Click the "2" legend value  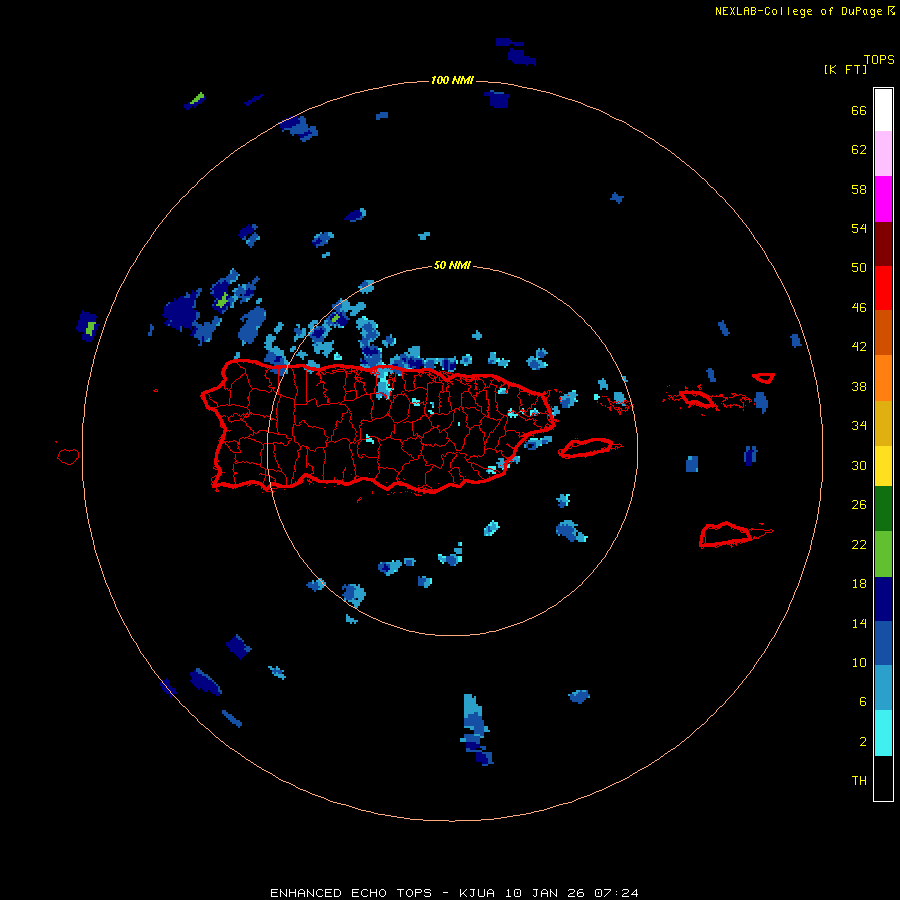pos(863,742)
